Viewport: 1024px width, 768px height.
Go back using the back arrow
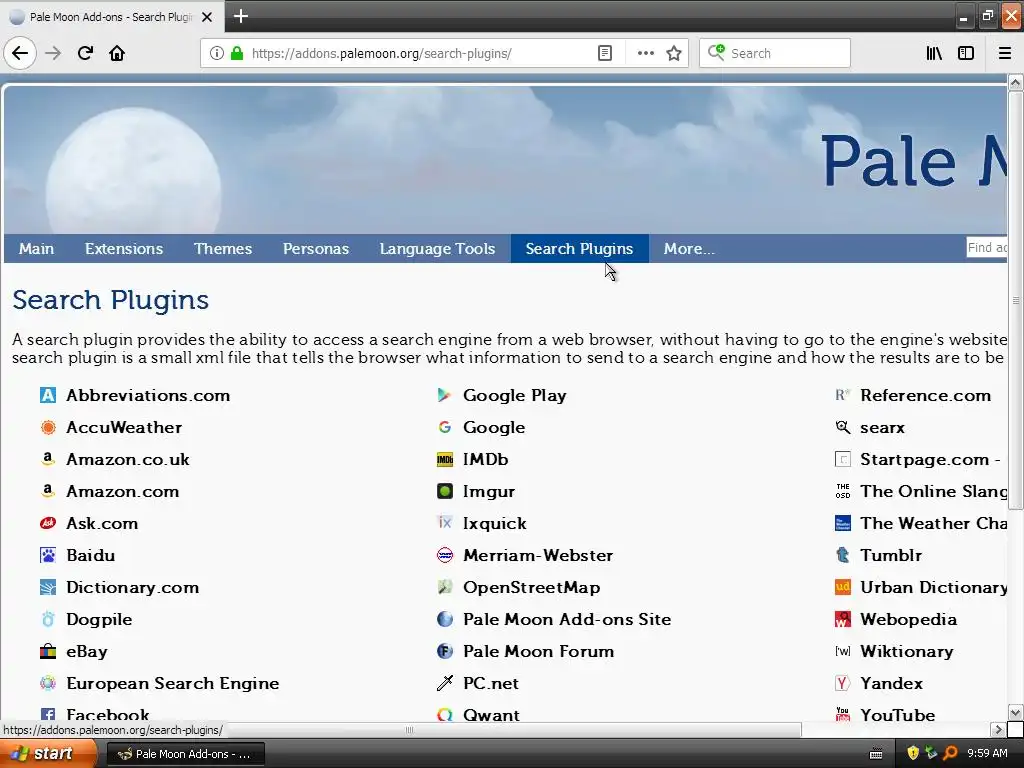20,53
